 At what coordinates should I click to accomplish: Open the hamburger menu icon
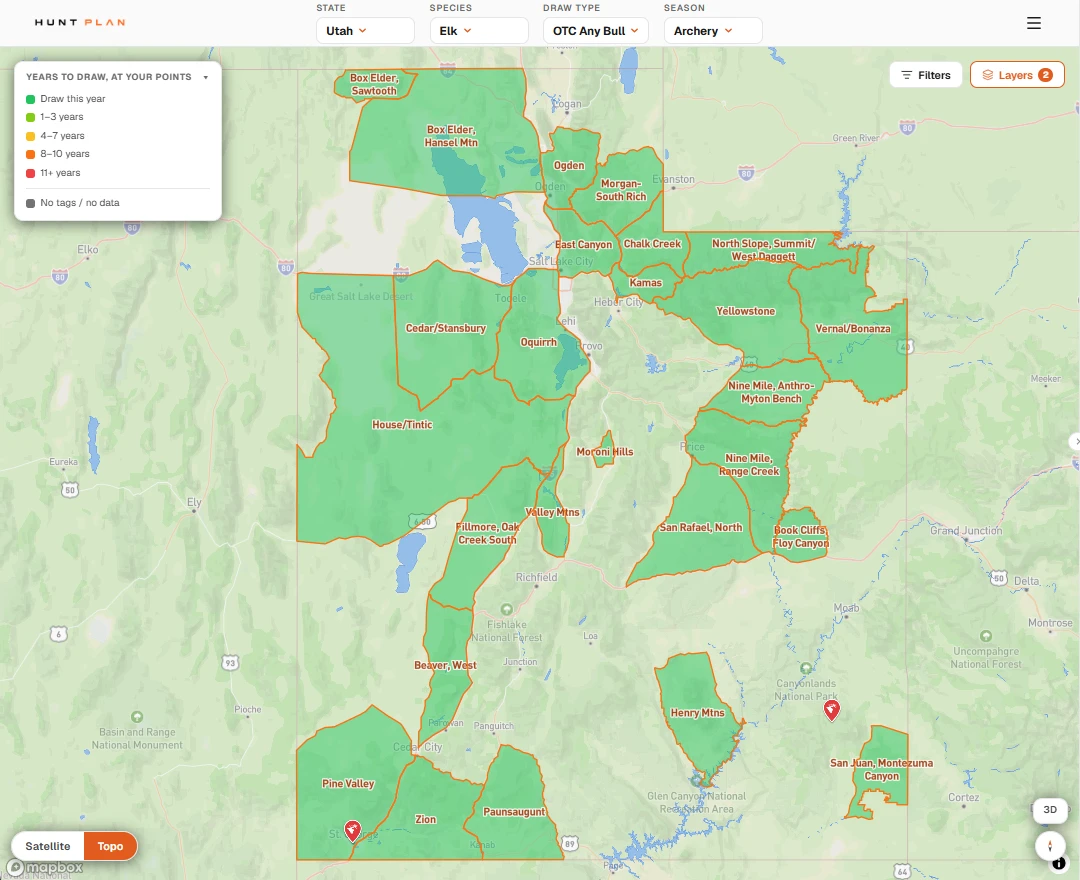(x=1033, y=23)
